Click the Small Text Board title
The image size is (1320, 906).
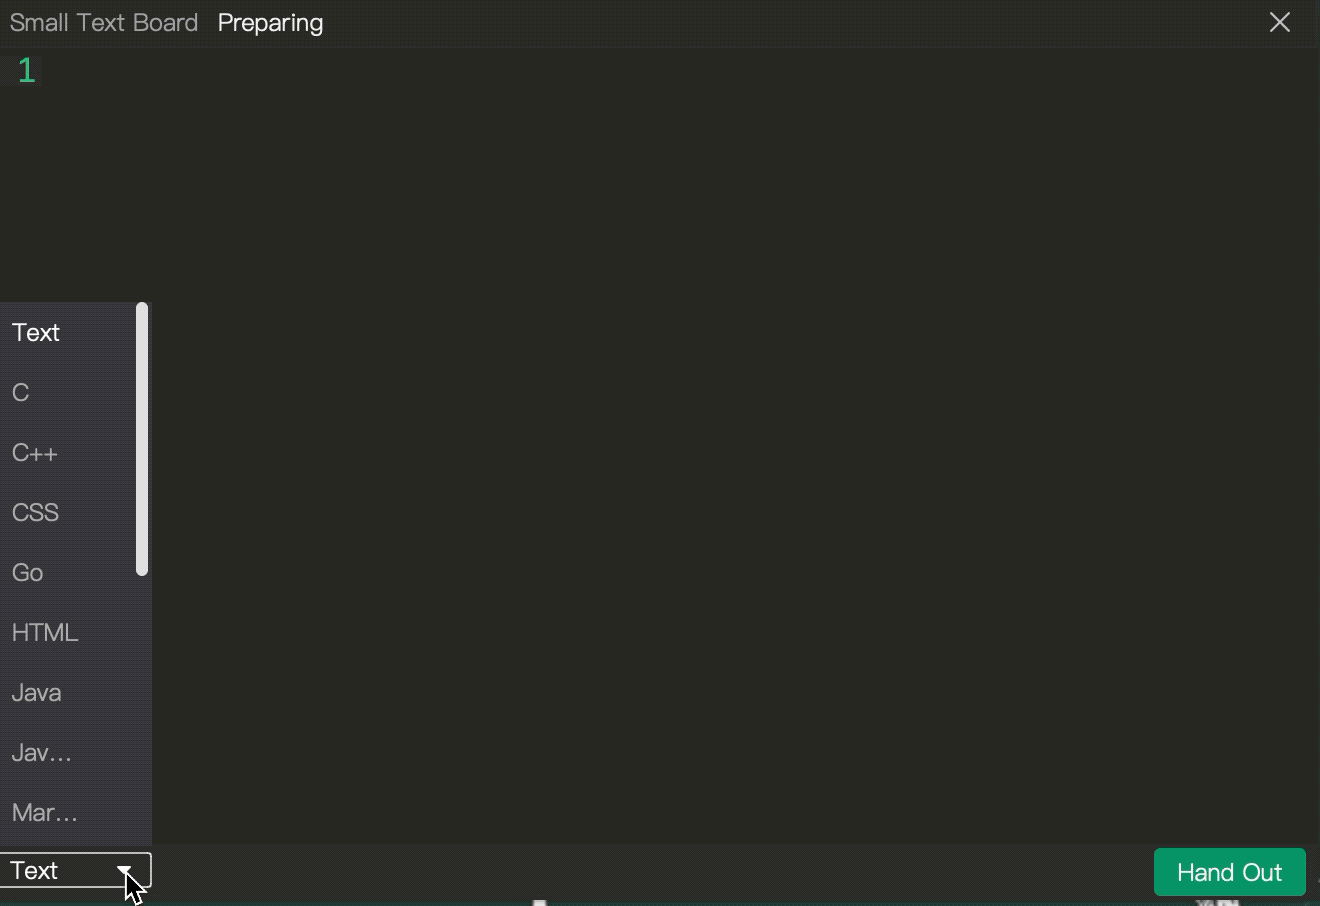click(x=104, y=23)
